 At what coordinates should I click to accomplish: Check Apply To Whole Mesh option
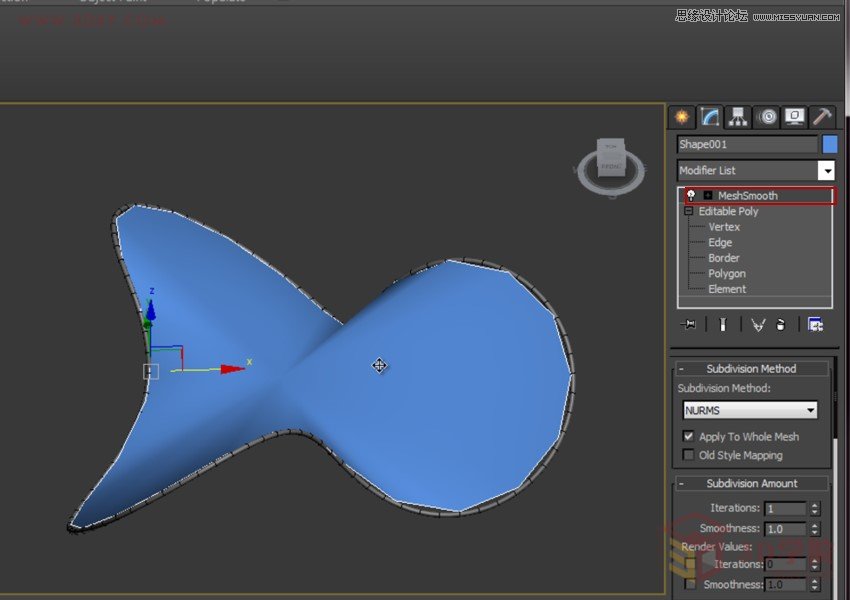[x=688, y=436]
